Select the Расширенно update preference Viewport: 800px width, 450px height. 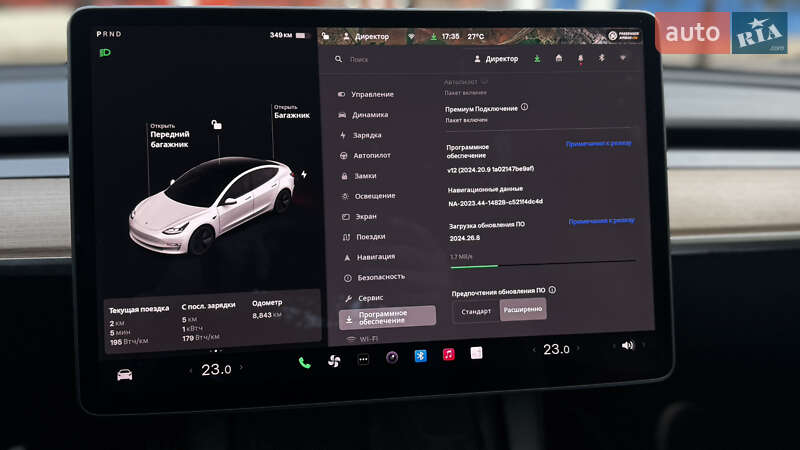click(523, 310)
